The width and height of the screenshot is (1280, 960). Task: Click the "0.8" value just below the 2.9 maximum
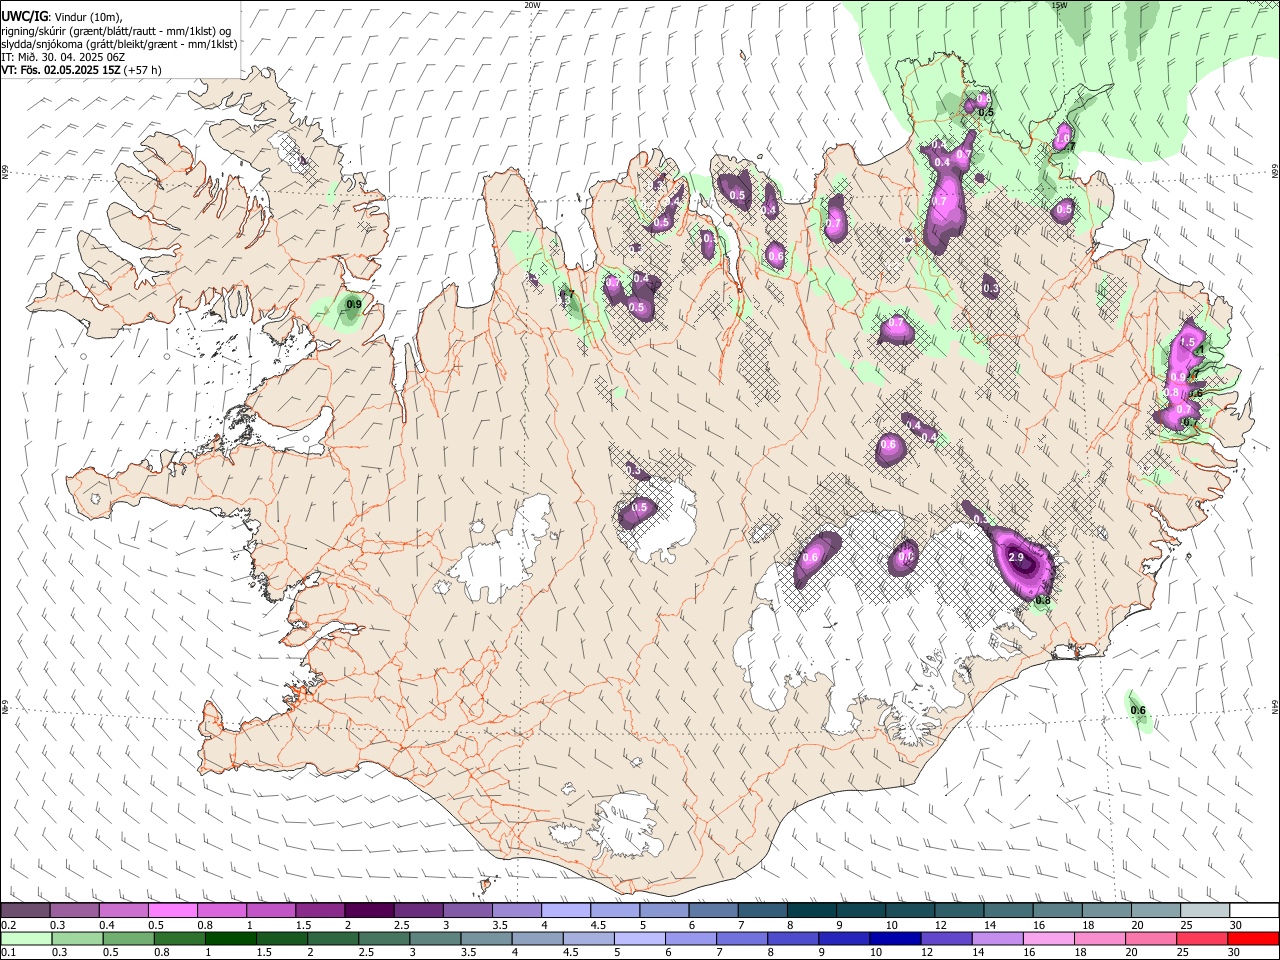tap(1042, 600)
